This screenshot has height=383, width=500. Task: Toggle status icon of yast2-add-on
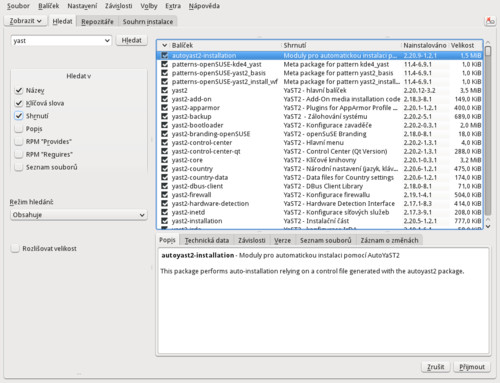[164, 99]
